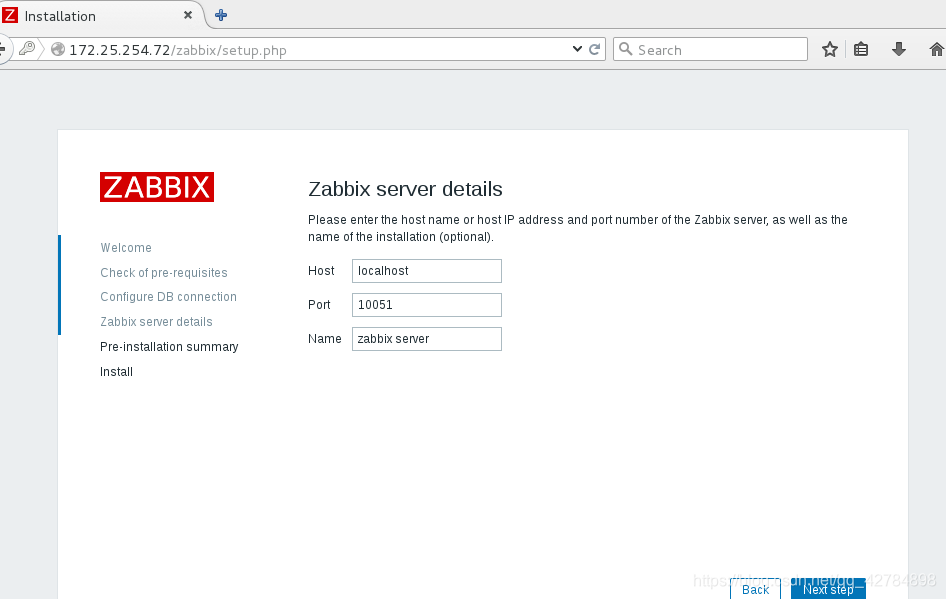946x599 pixels.
Task: Focus the Port input field
Action: pyautogui.click(x=427, y=305)
